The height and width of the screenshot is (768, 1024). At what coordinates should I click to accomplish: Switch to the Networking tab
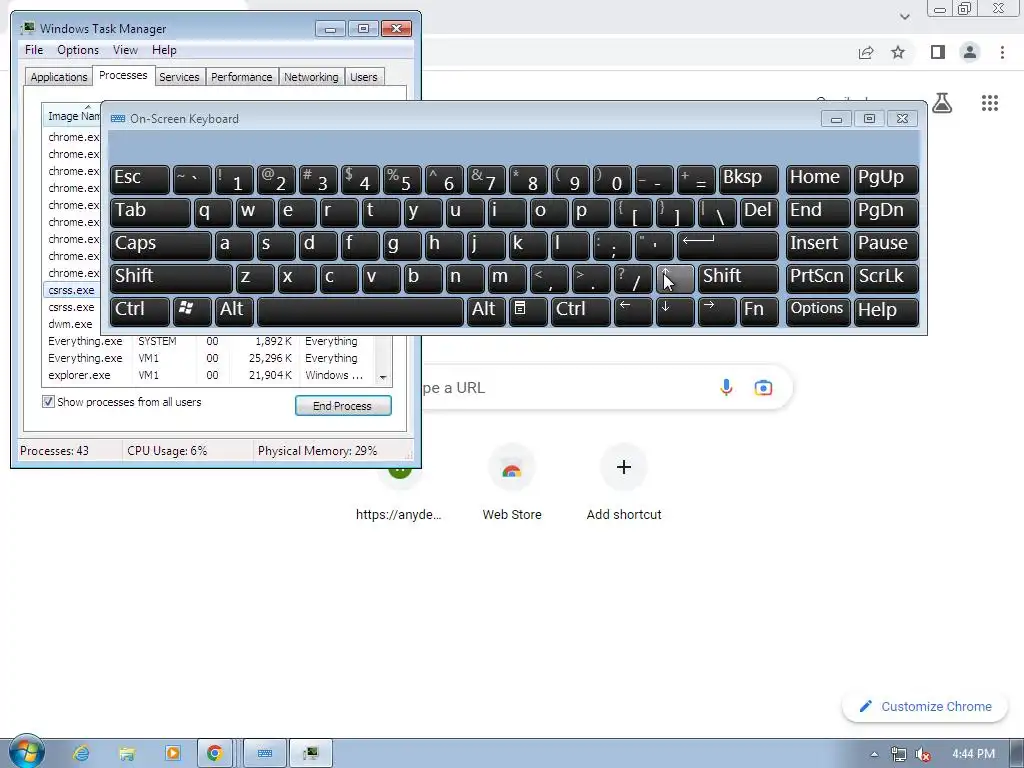[x=311, y=77]
